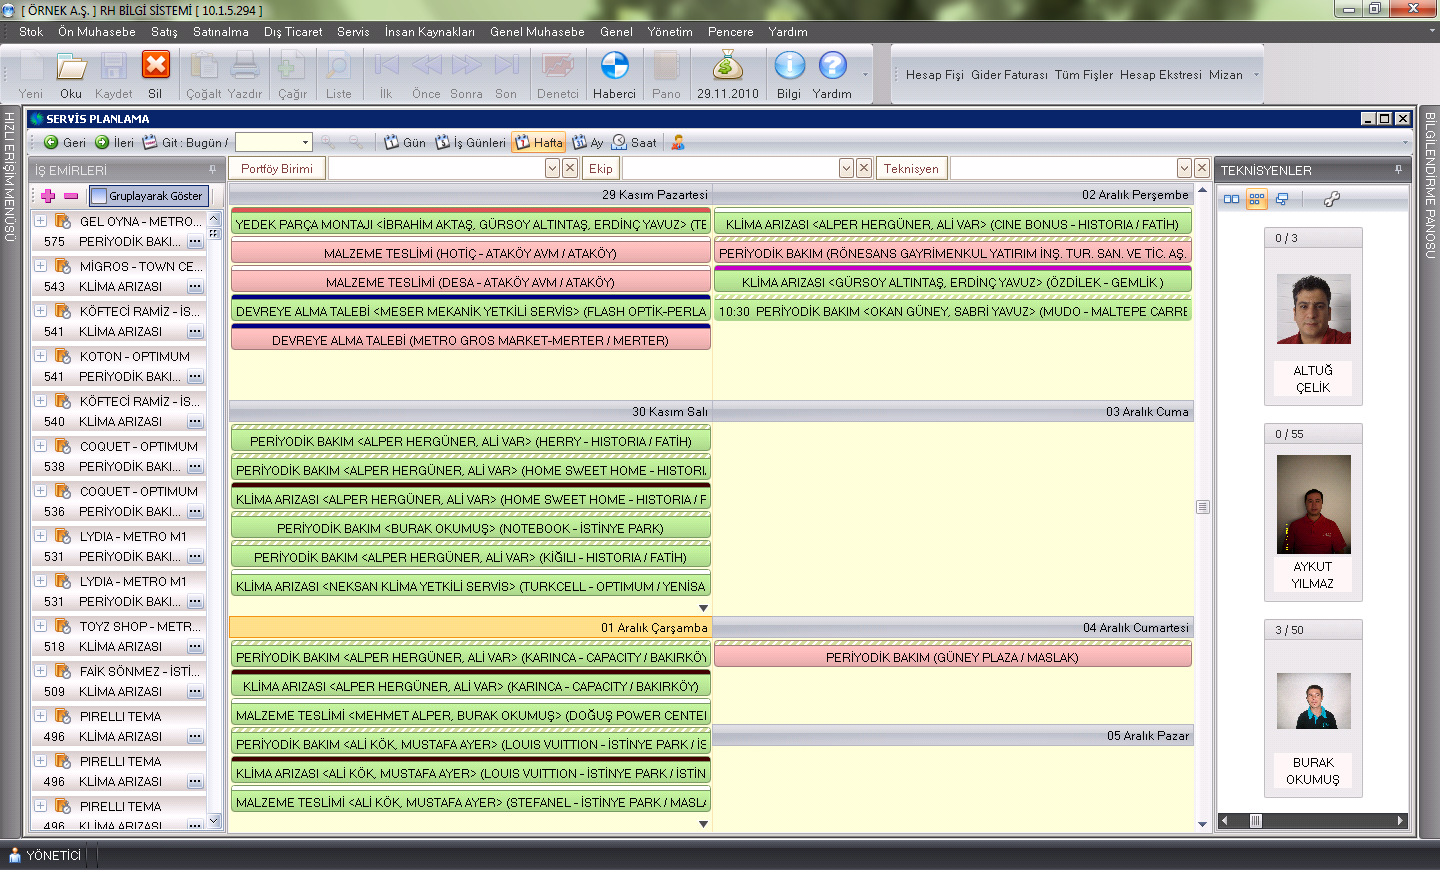
Task: Select the ALTUĞ ÇELİK technician photo
Action: [1313, 309]
